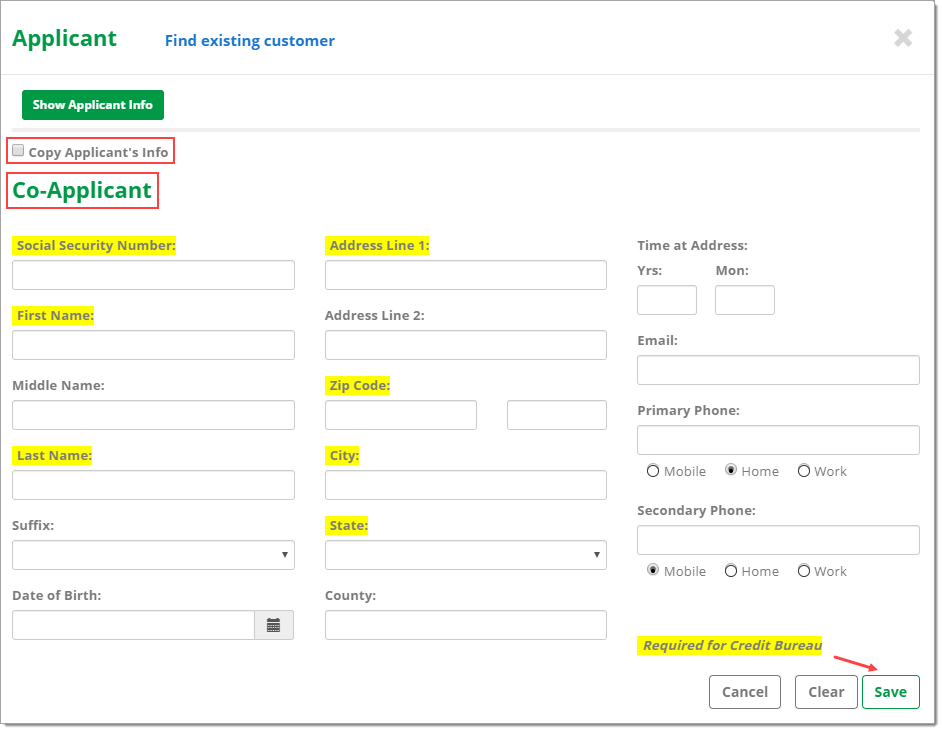942x731 pixels.
Task: Select Work for Primary Phone type
Action: (804, 471)
